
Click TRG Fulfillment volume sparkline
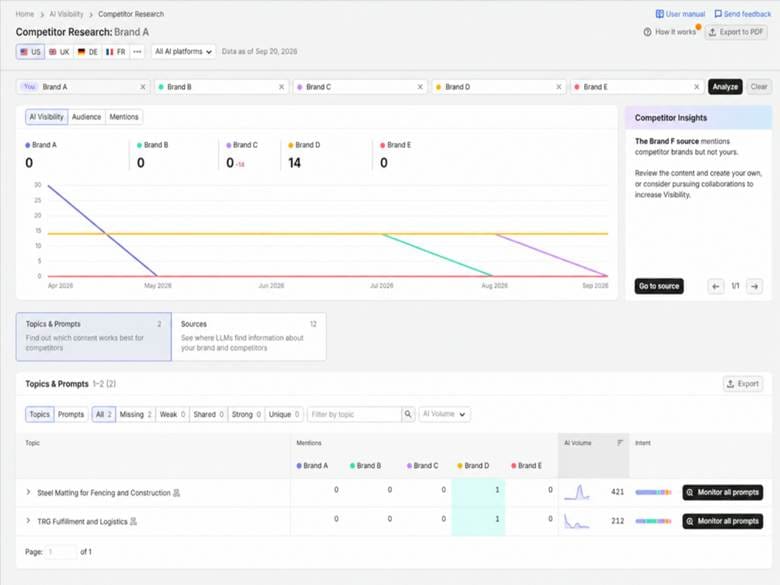tap(577, 521)
